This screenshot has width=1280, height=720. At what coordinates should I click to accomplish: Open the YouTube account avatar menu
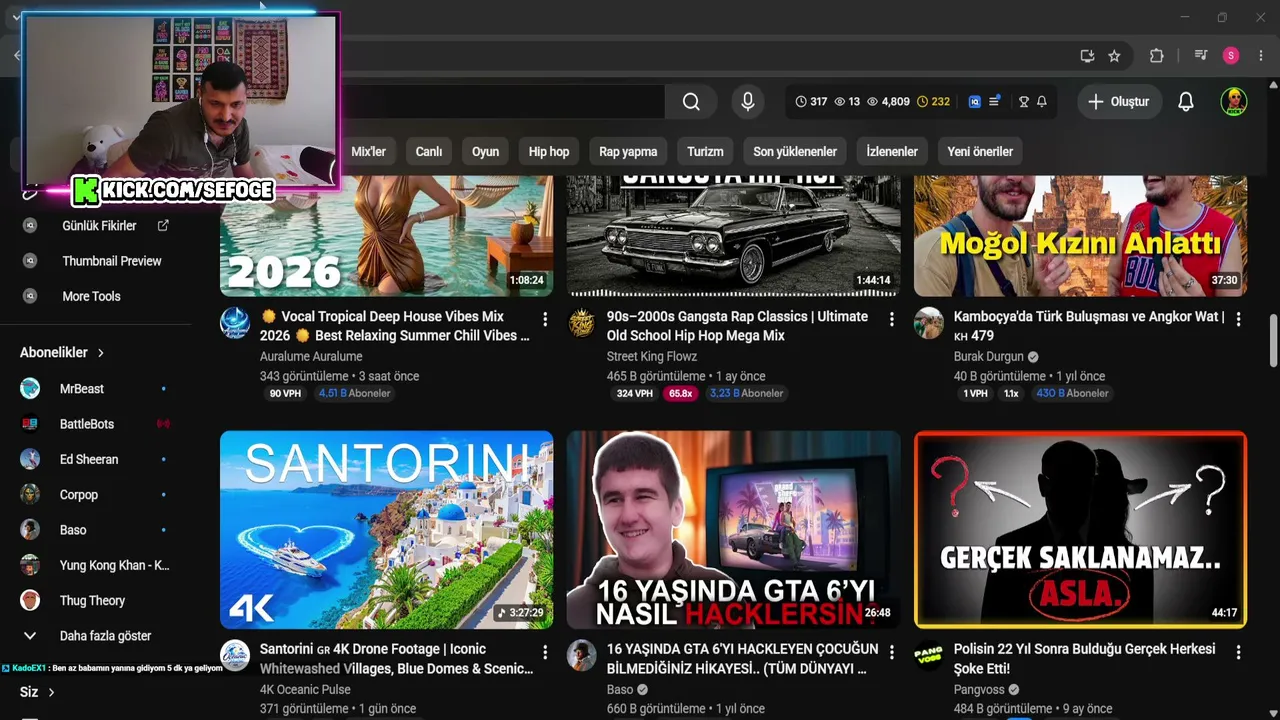(1234, 102)
